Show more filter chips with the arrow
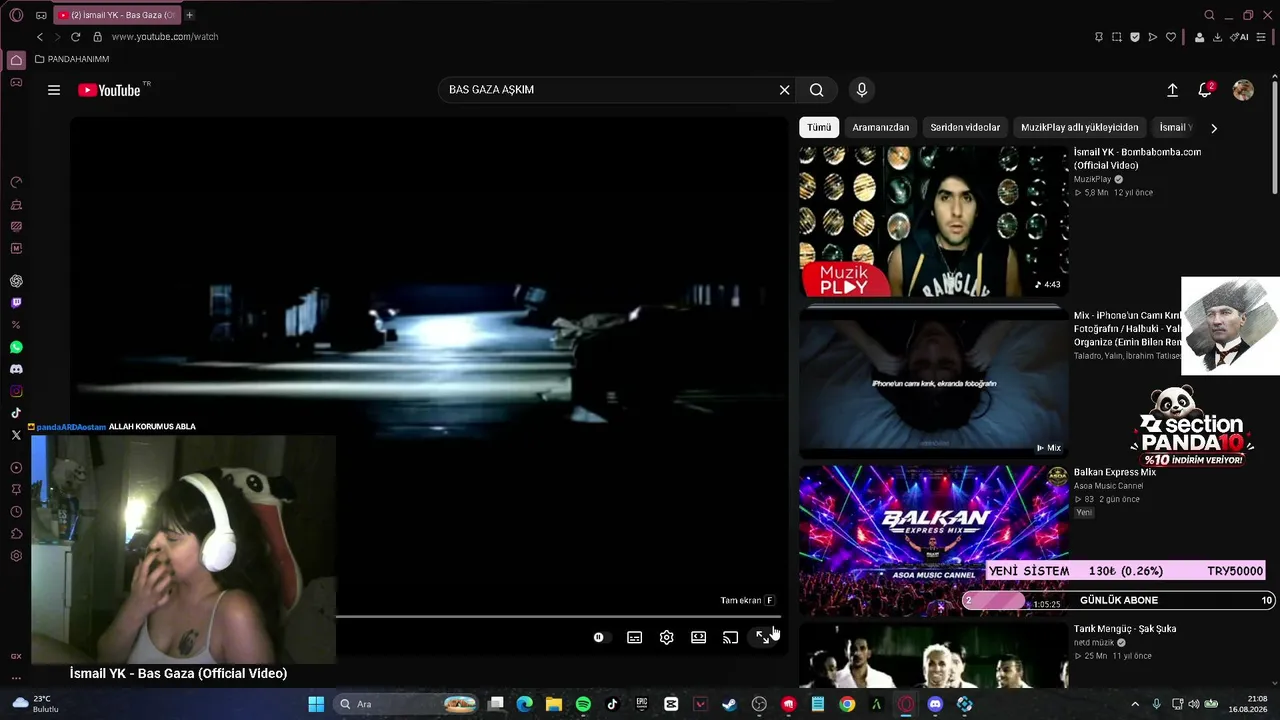This screenshot has height=720, width=1280. pyautogui.click(x=1214, y=128)
